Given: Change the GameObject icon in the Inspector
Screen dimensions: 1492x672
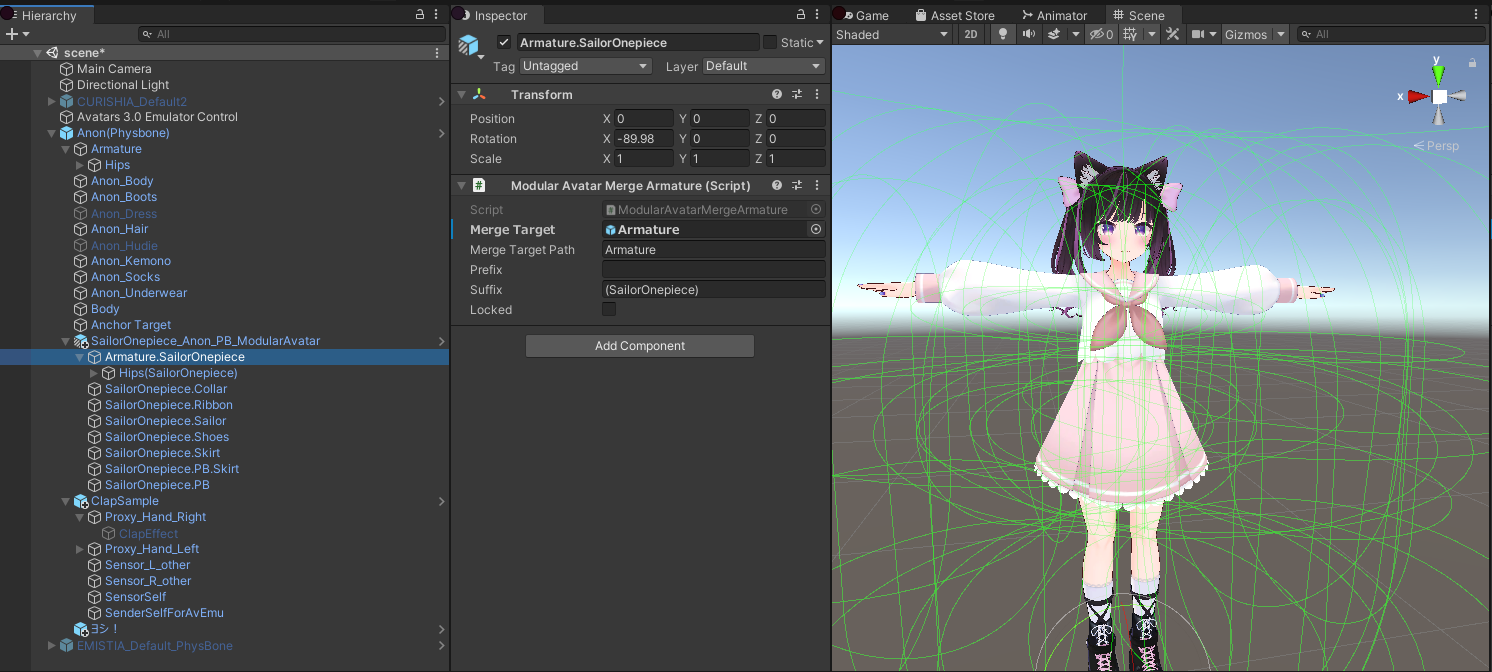Looking at the screenshot, I should click(x=469, y=46).
